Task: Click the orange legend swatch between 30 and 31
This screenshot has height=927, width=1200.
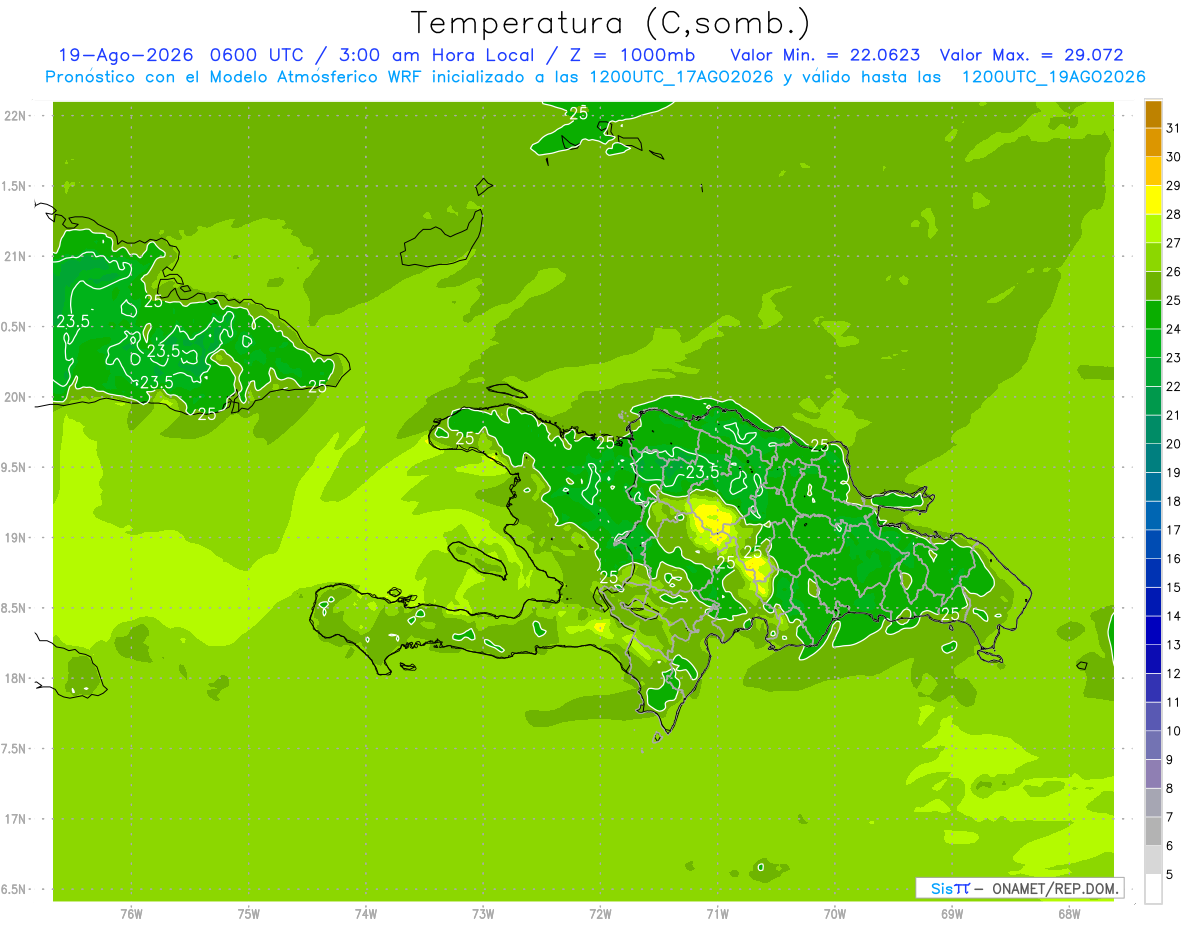Action: 1153,143
